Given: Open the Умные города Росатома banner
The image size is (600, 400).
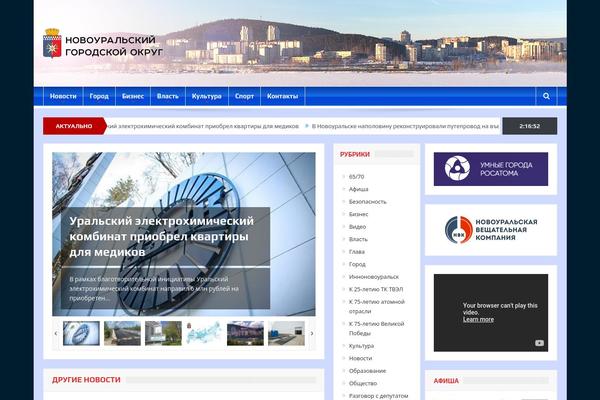Looking at the screenshot, I should point(491,169).
